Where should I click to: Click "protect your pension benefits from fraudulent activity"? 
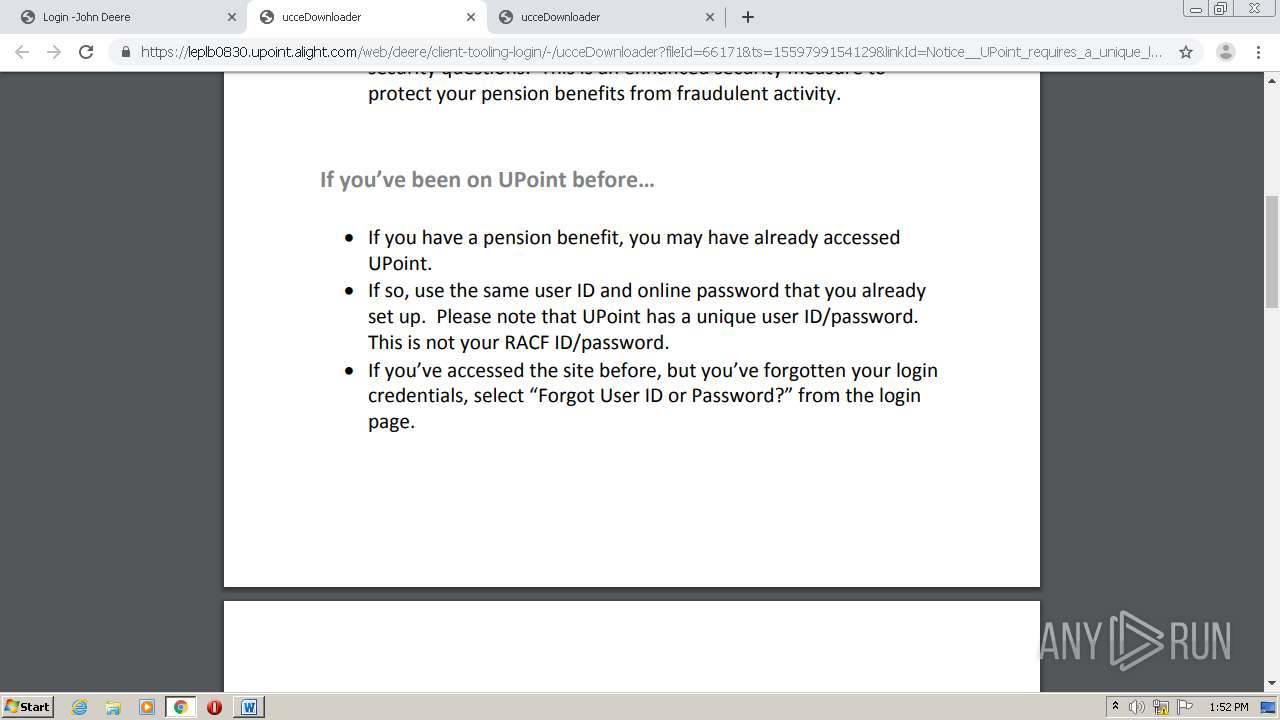[x=604, y=94]
